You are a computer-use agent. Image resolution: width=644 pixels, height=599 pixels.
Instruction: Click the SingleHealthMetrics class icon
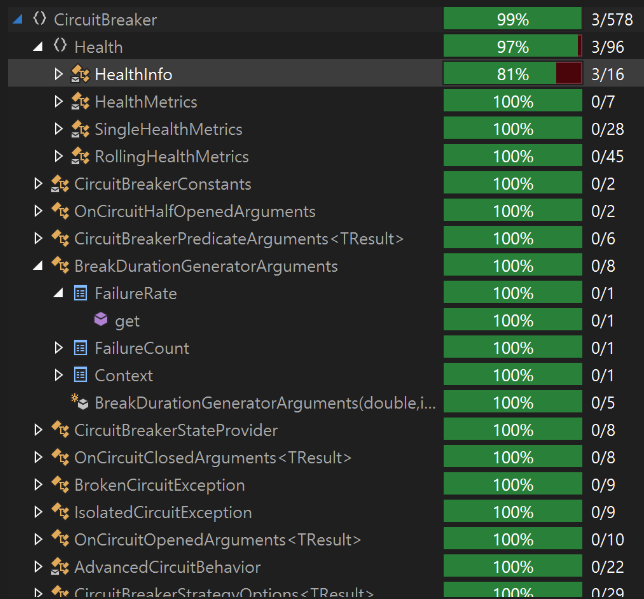tap(80, 129)
